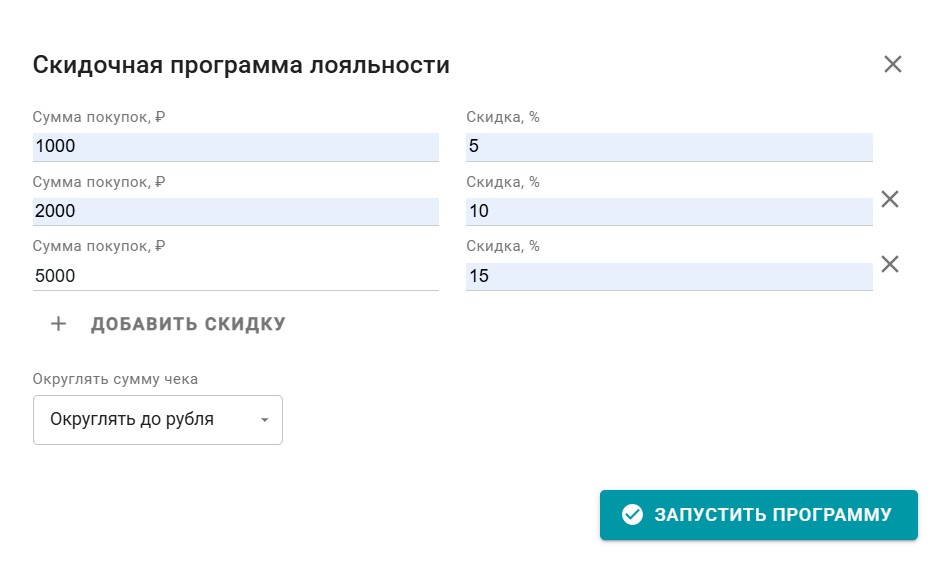Focus the purchase sum field with 1000
This screenshot has width=951, height=572.
[235, 147]
